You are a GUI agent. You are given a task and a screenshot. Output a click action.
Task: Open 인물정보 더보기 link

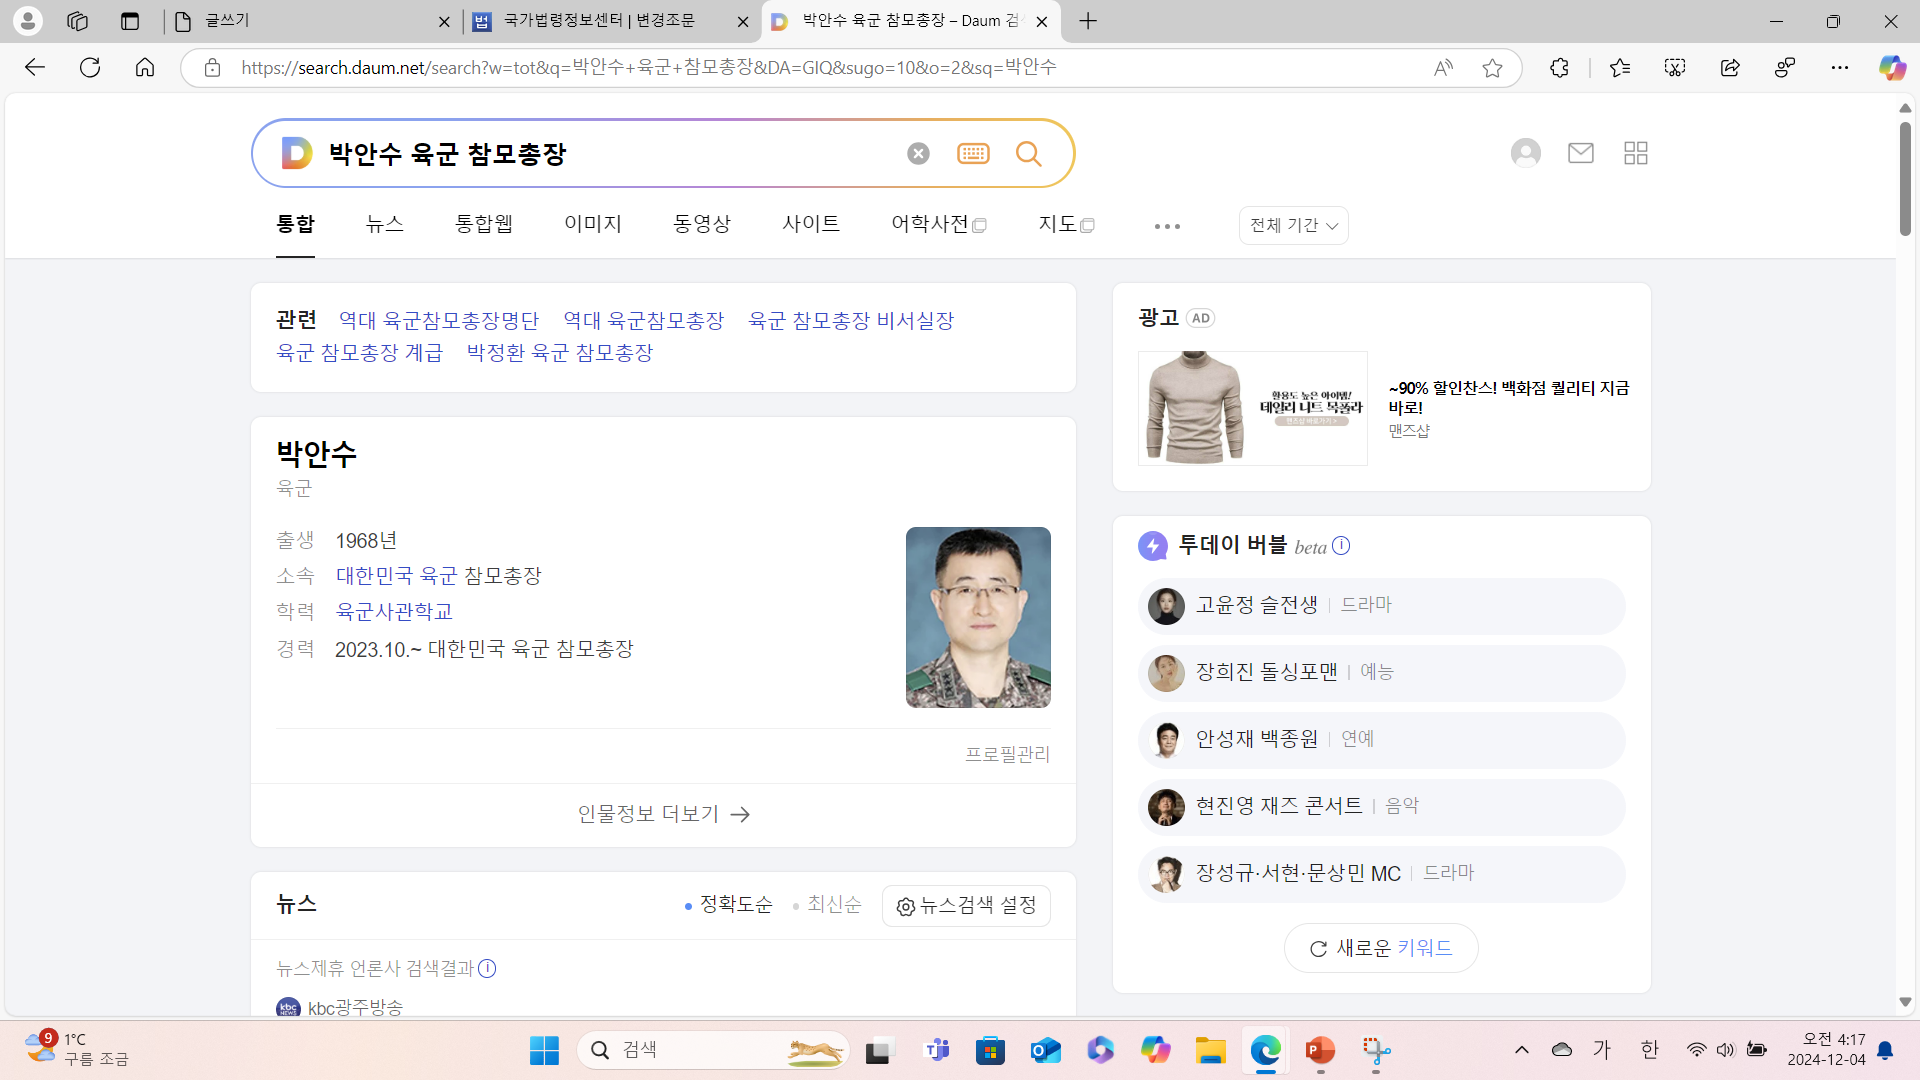[663, 814]
